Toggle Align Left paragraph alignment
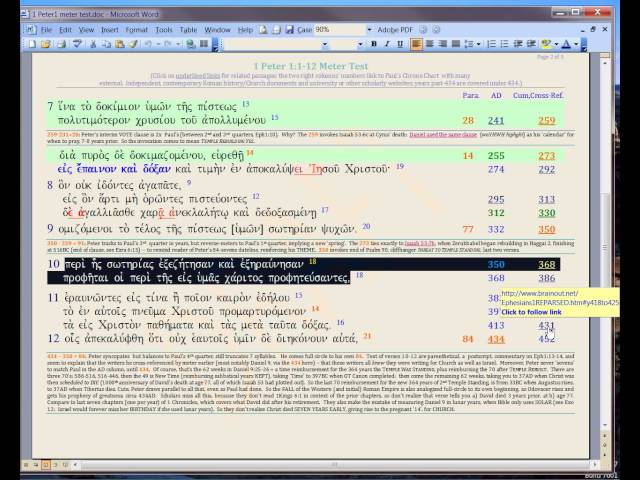 [416, 44]
